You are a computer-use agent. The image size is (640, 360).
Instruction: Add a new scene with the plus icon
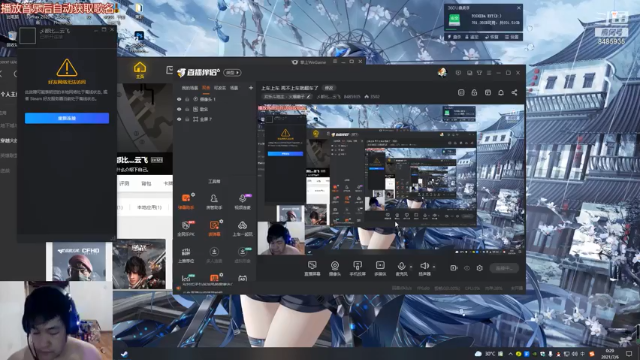coord(251,88)
